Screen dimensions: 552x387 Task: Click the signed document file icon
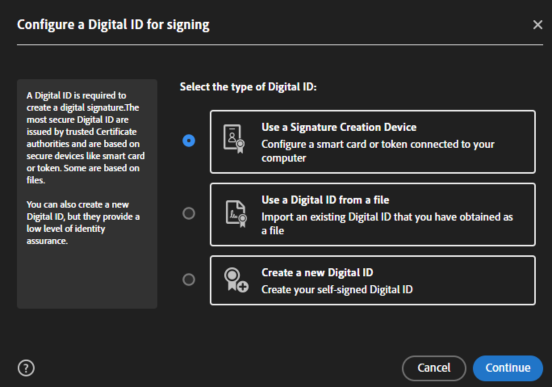tap(236, 213)
